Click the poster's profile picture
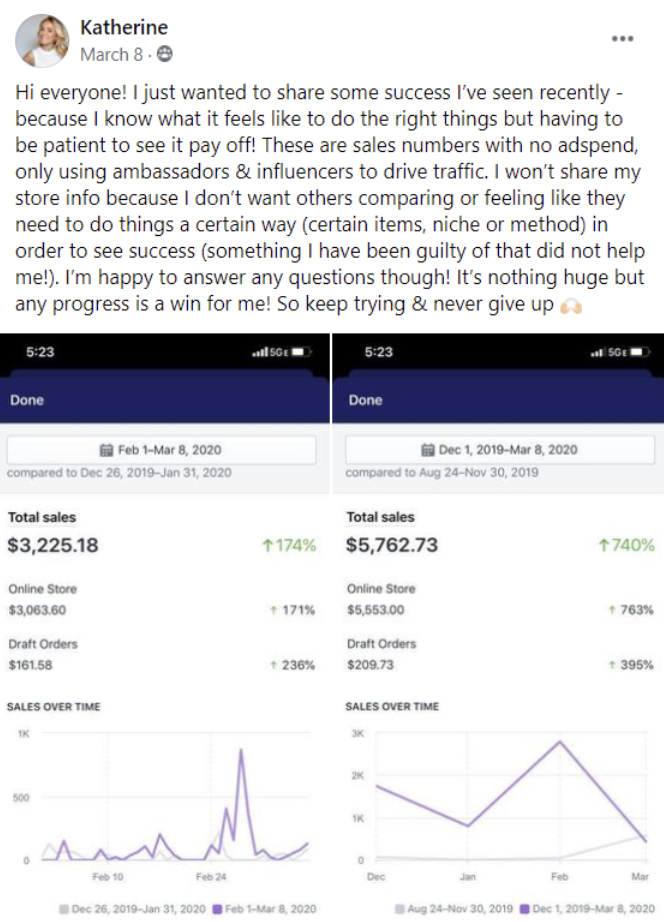The image size is (664, 922). coord(40,40)
